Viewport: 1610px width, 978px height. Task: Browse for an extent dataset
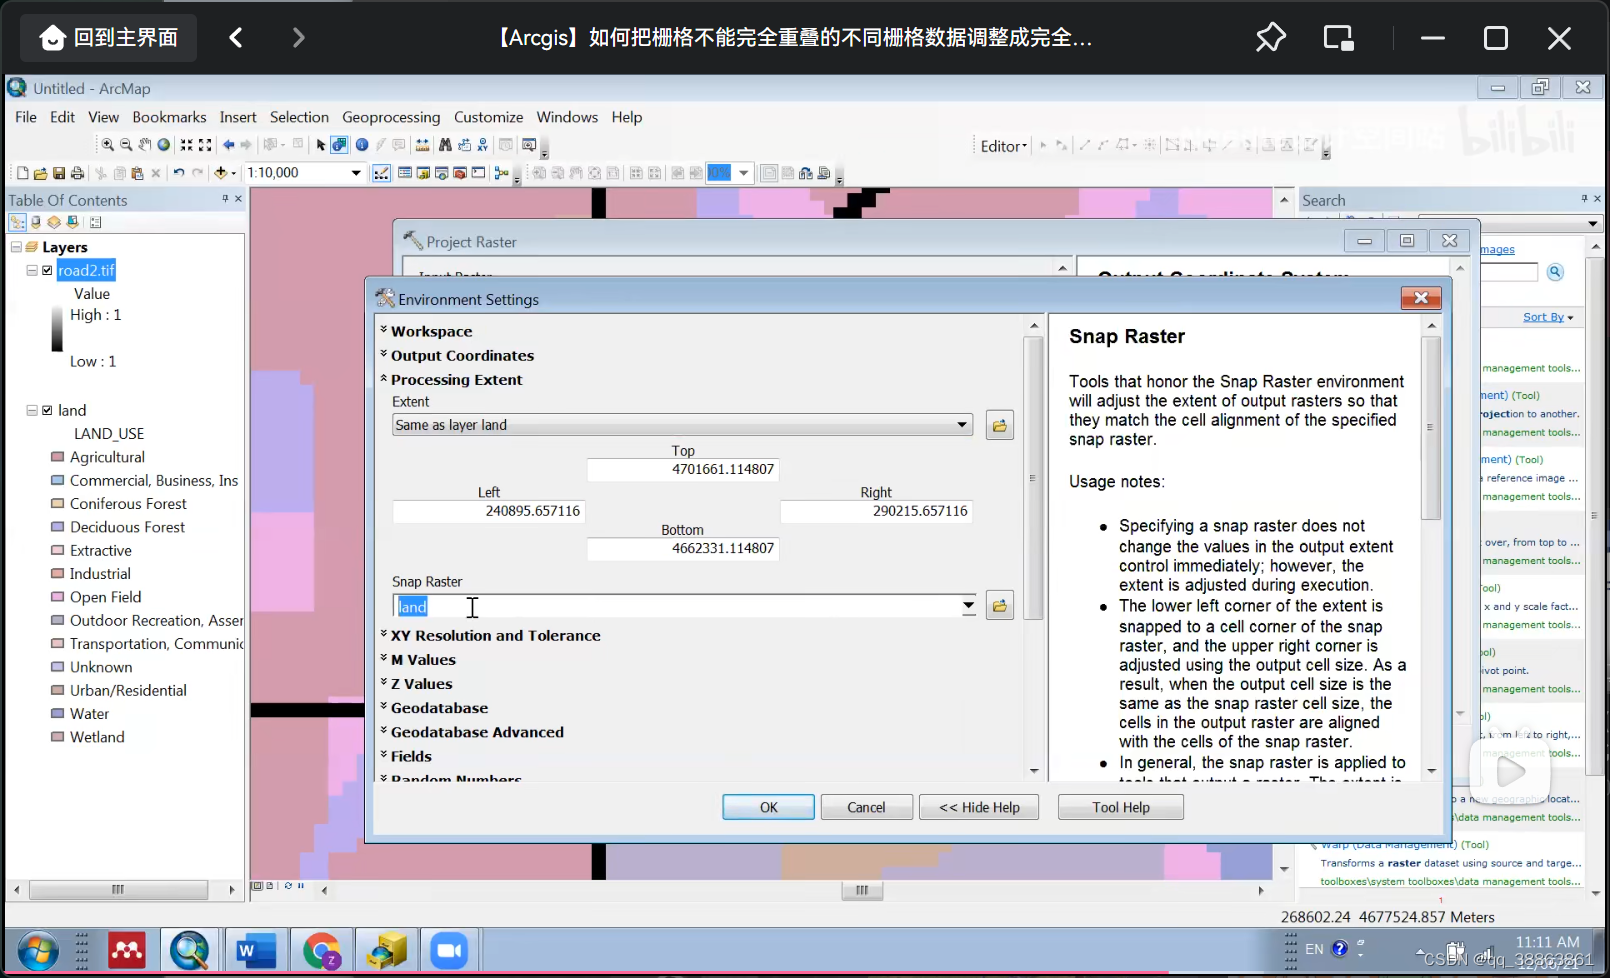[999, 425]
